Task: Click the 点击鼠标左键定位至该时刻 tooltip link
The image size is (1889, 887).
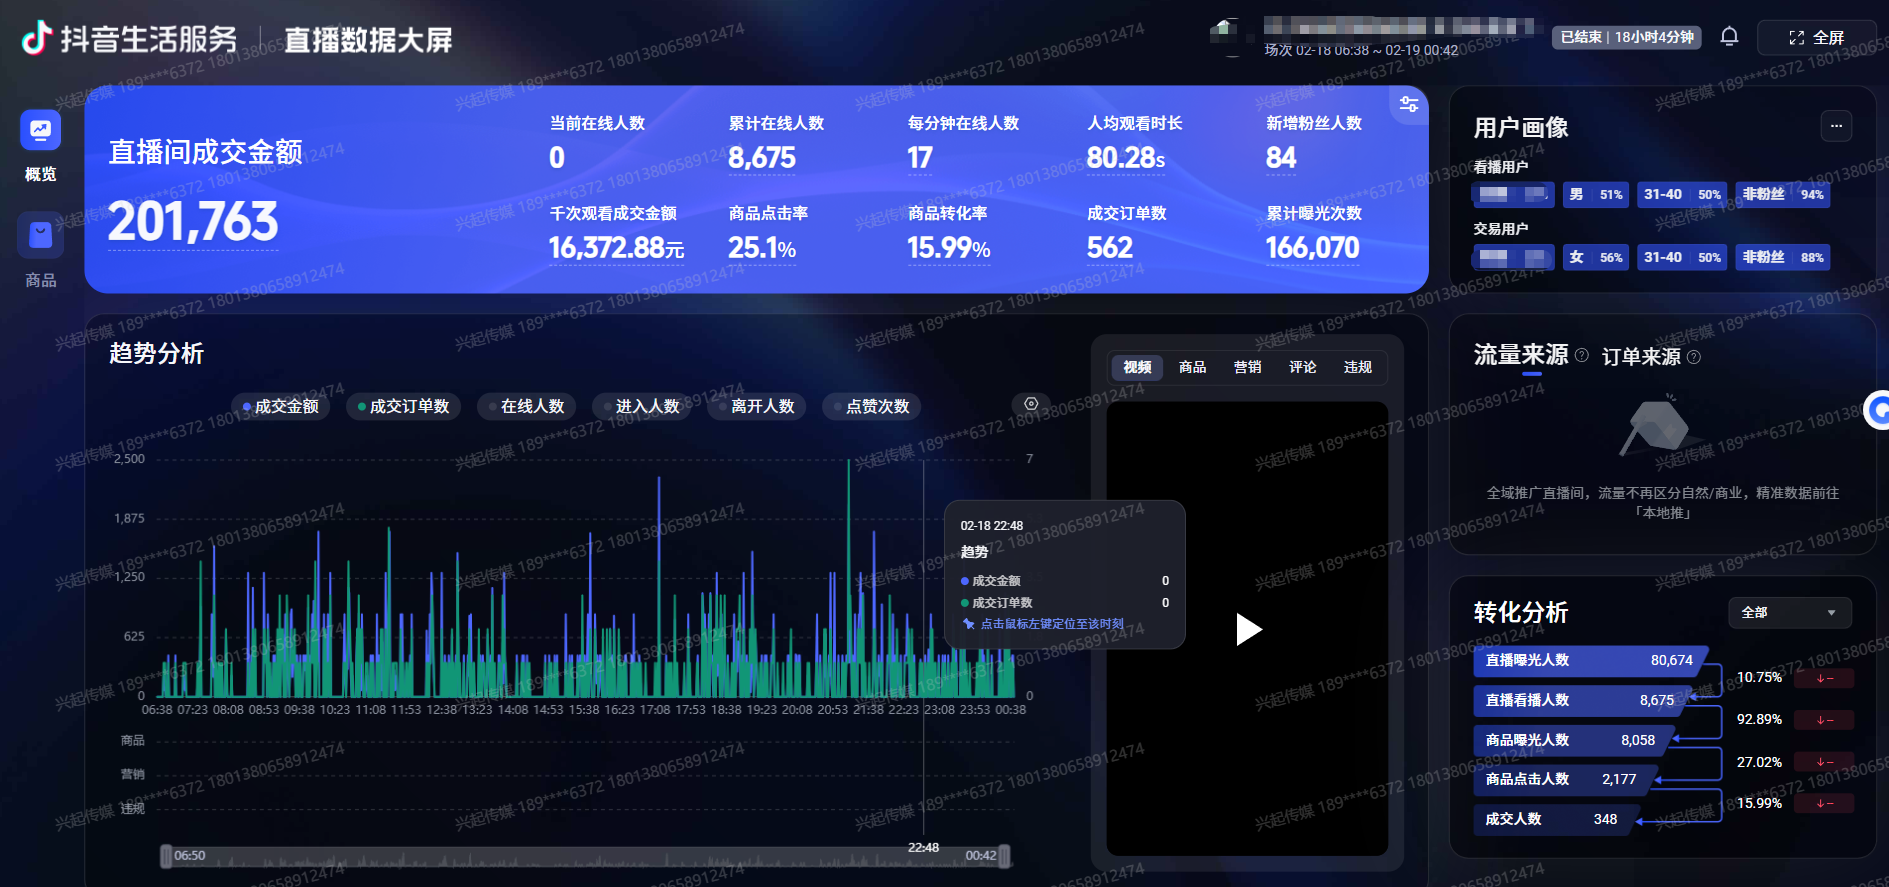Action: tap(1052, 624)
